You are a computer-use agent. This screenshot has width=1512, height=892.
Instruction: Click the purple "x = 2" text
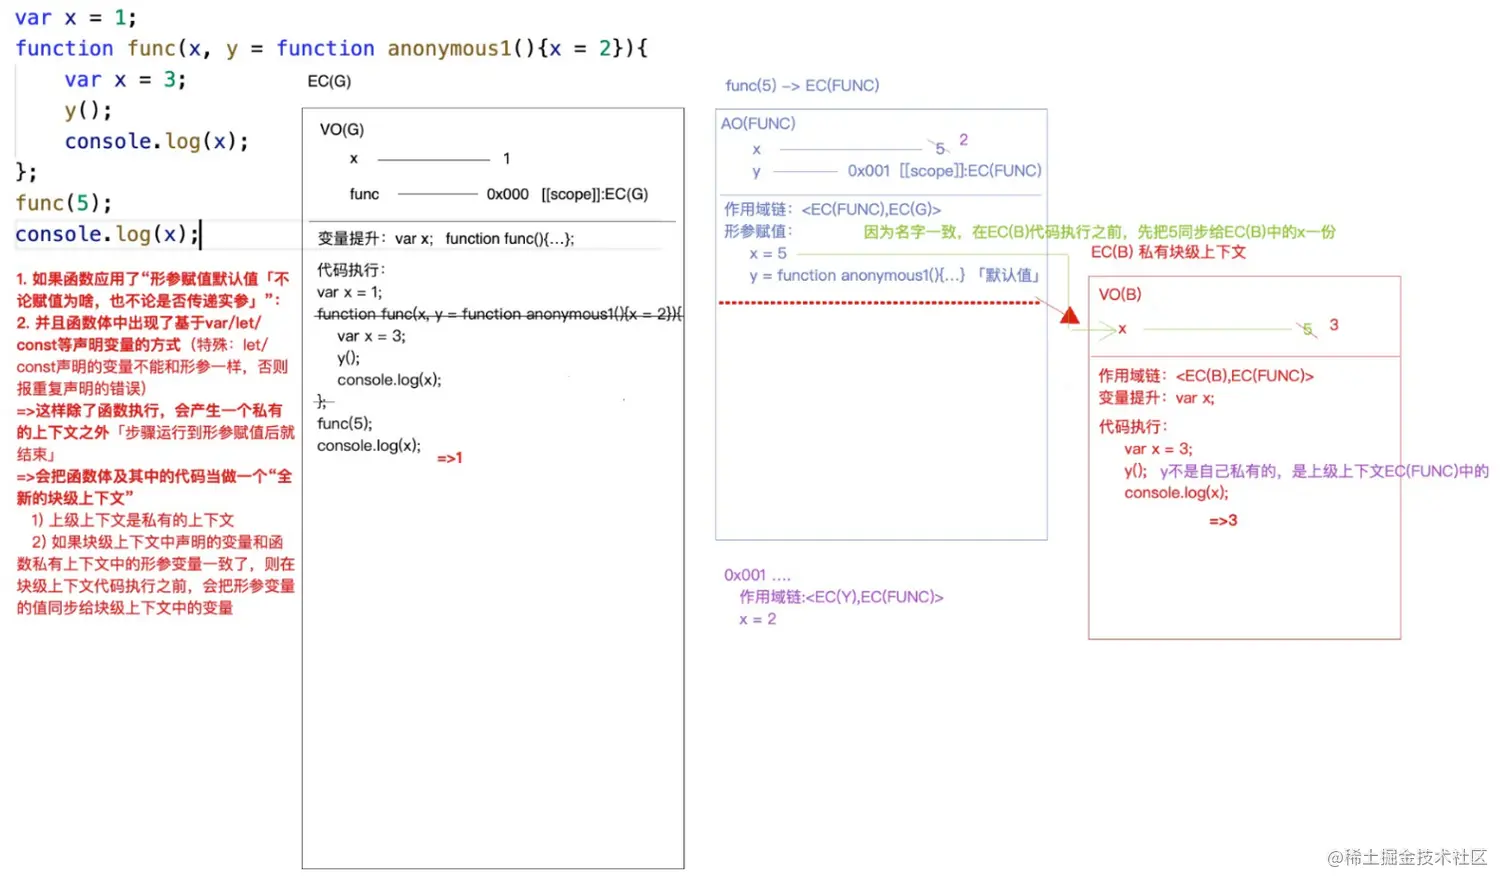[757, 619]
